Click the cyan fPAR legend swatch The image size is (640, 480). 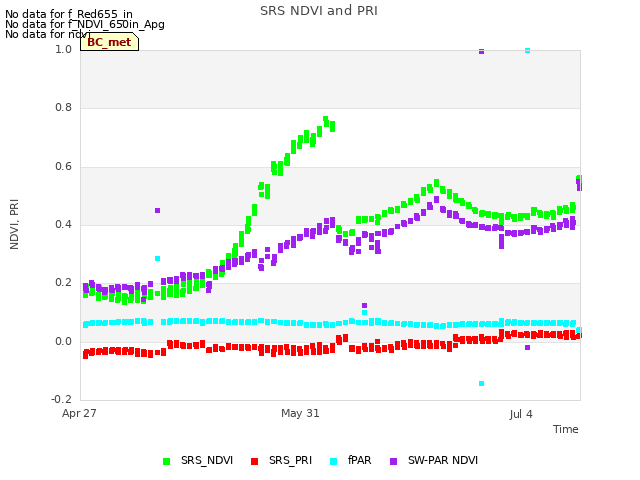click(x=333, y=461)
